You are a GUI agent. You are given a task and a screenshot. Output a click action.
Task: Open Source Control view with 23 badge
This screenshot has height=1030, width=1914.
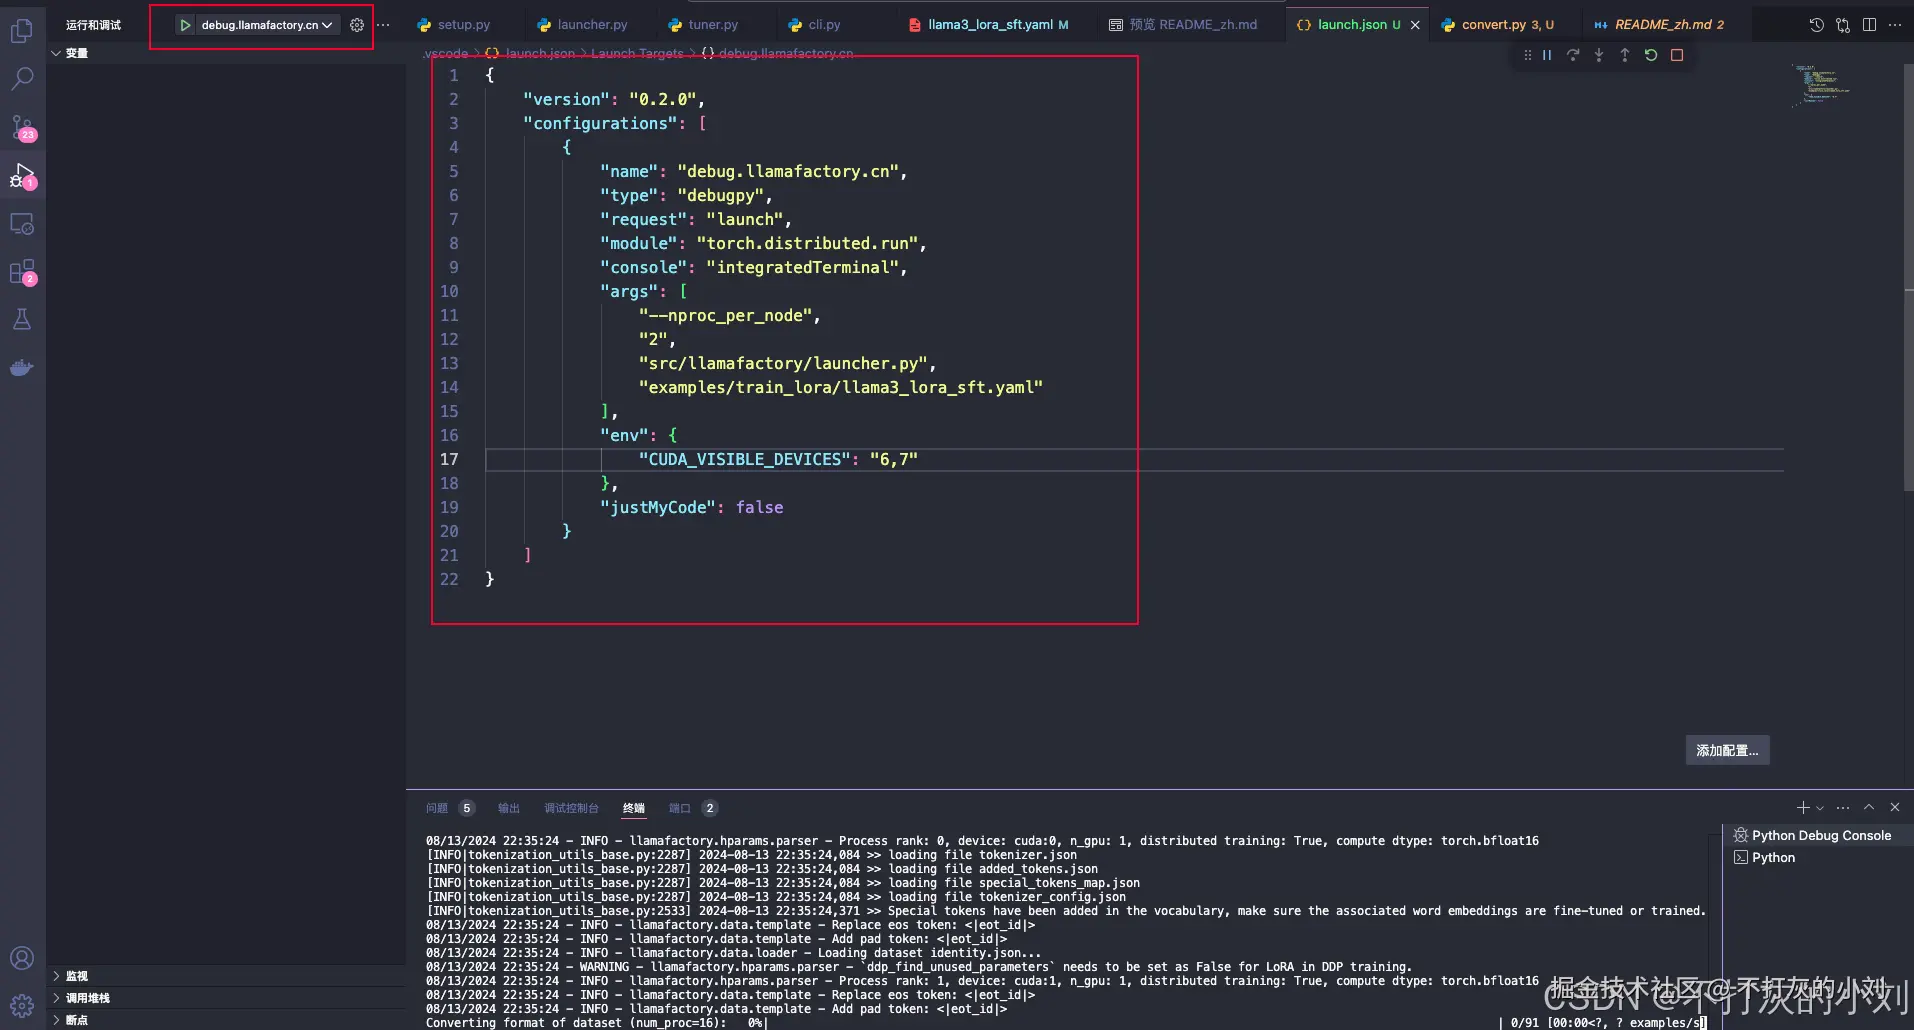tap(22, 128)
